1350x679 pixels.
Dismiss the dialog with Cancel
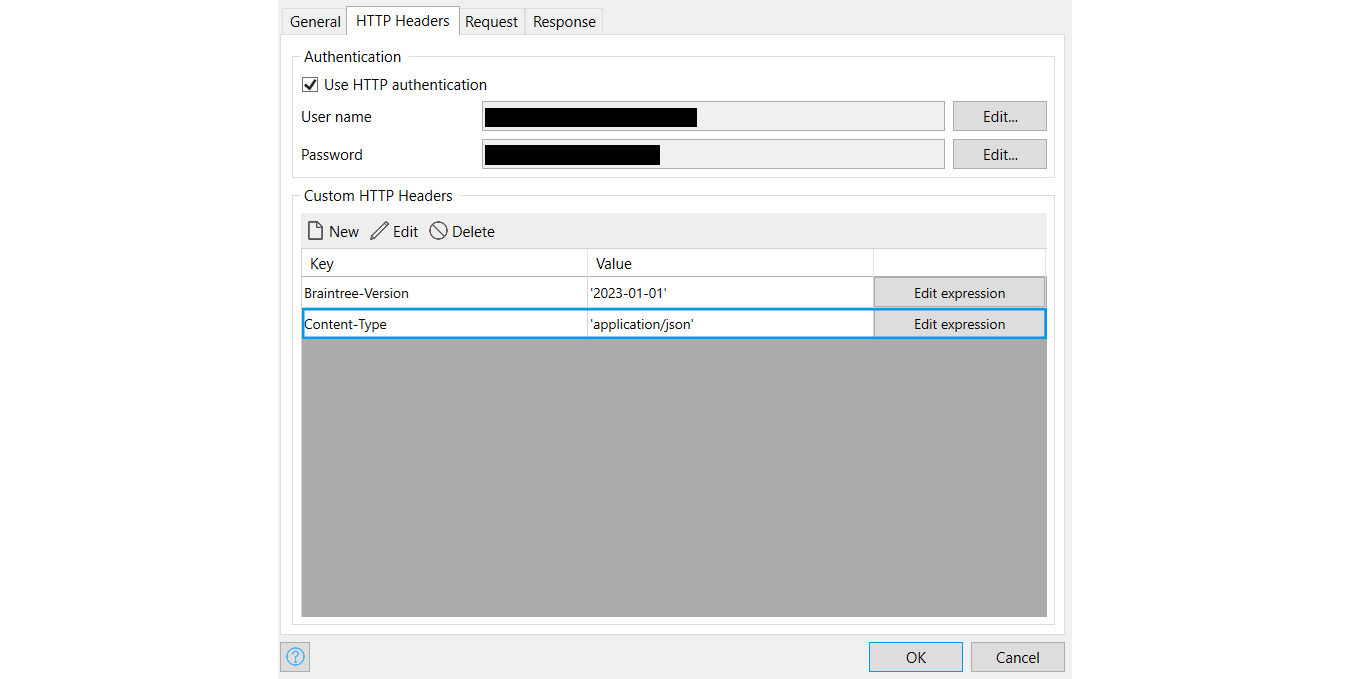point(1017,657)
